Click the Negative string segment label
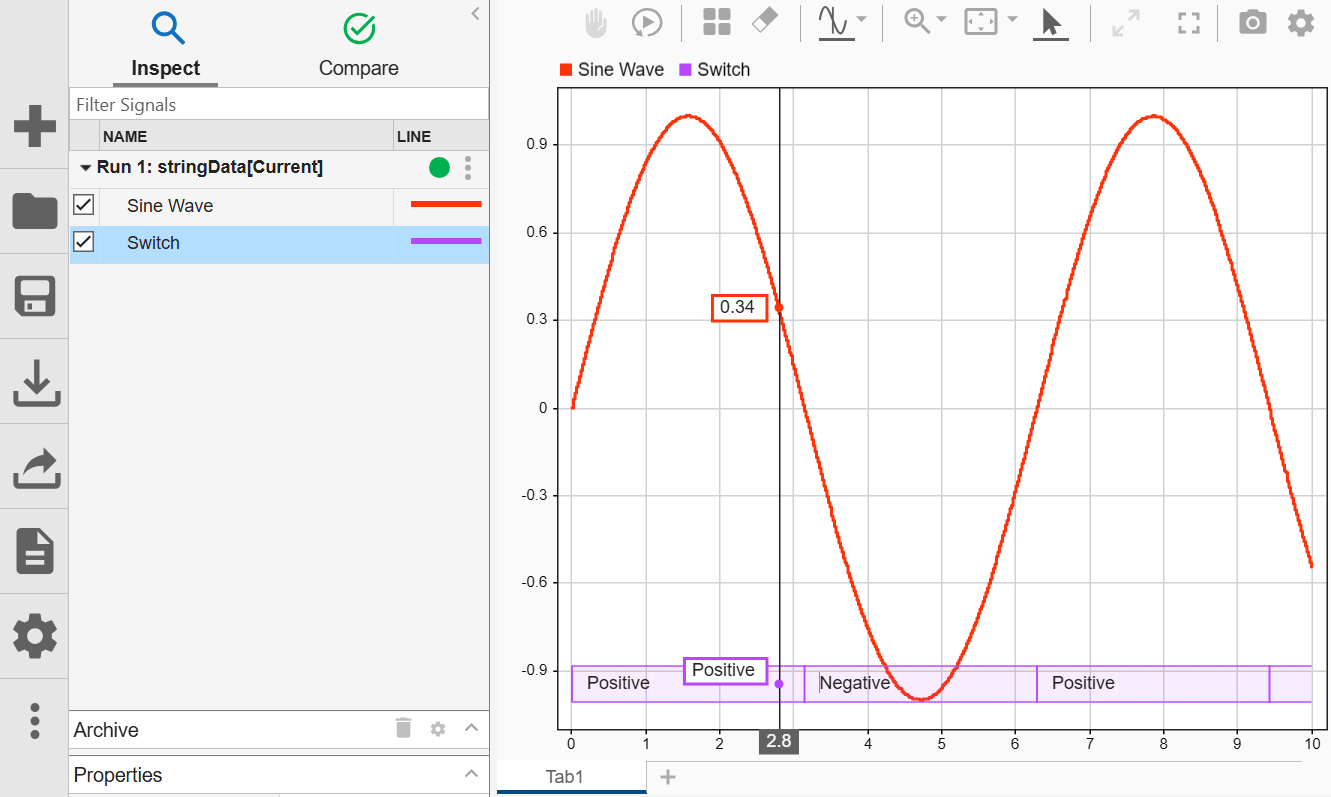Image resolution: width=1331 pixels, height=797 pixels. click(x=855, y=683)
